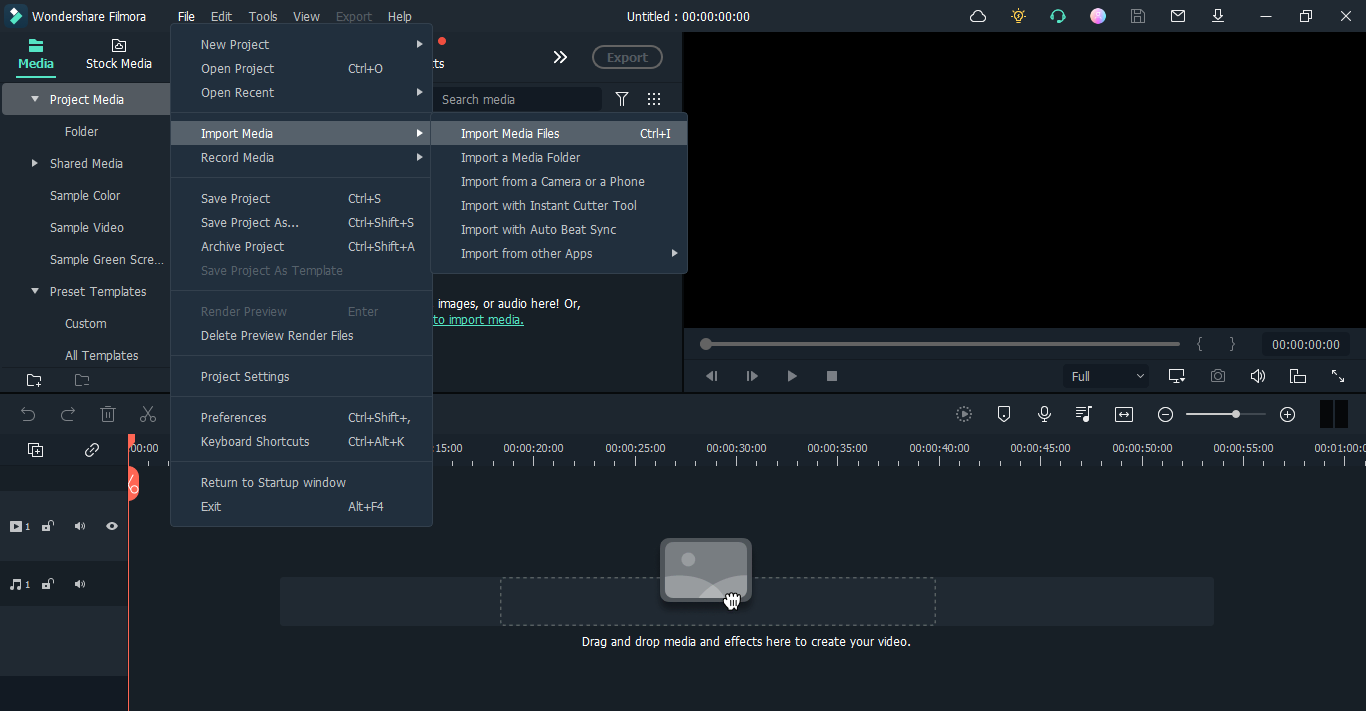Open Project Settings from File menu

pos(301,376)
